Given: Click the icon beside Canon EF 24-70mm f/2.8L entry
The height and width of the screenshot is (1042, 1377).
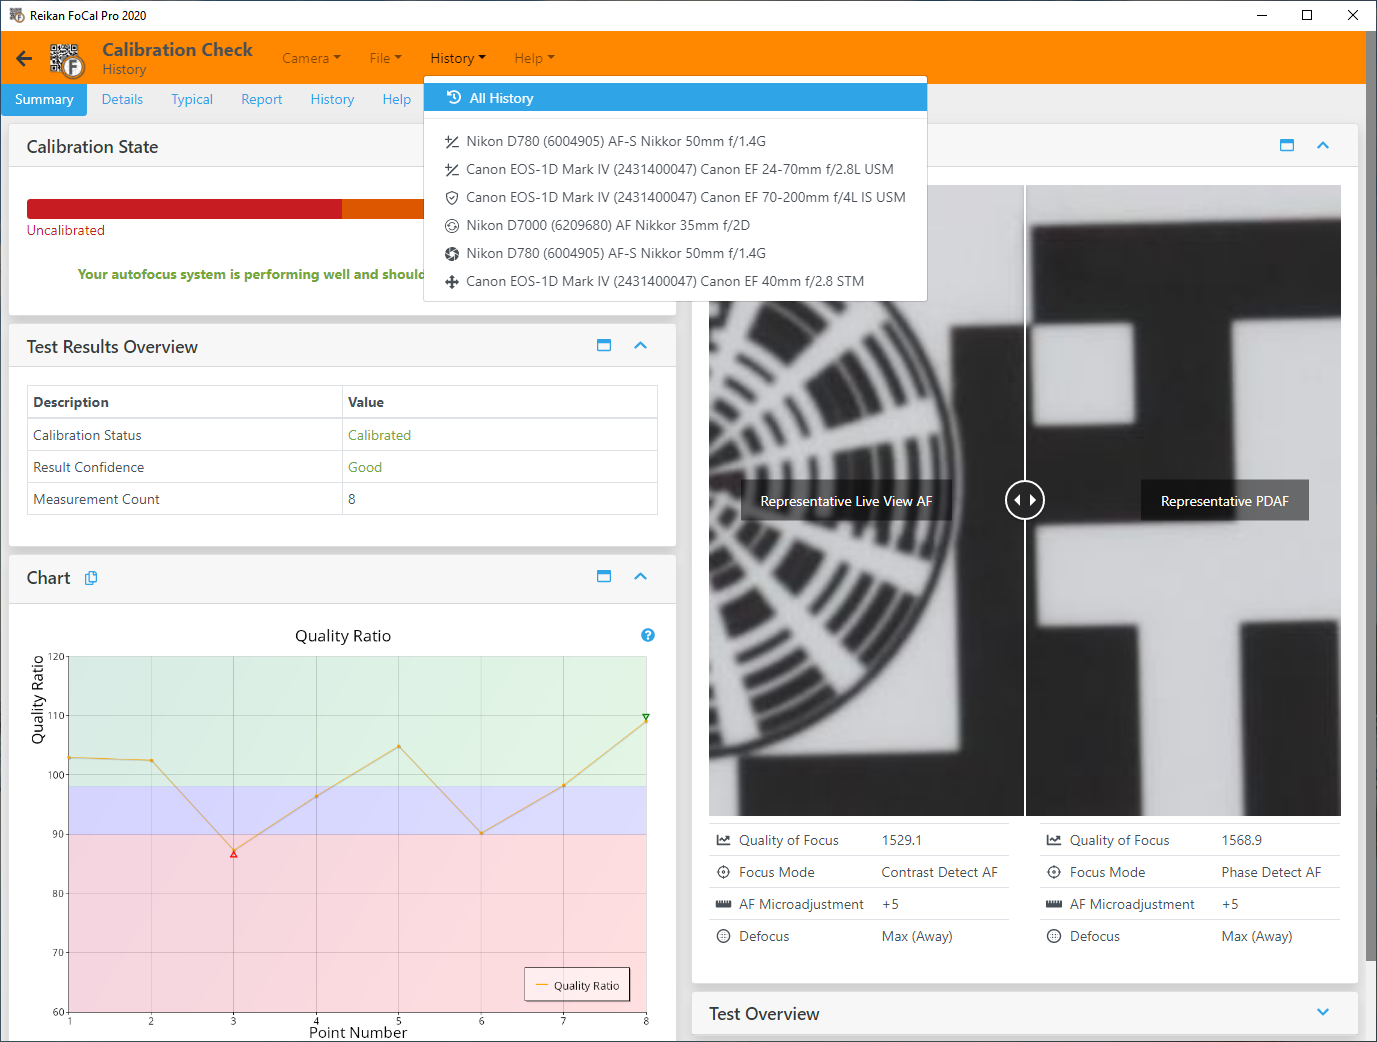Looking at the screenshot, I should click(452, 170).
